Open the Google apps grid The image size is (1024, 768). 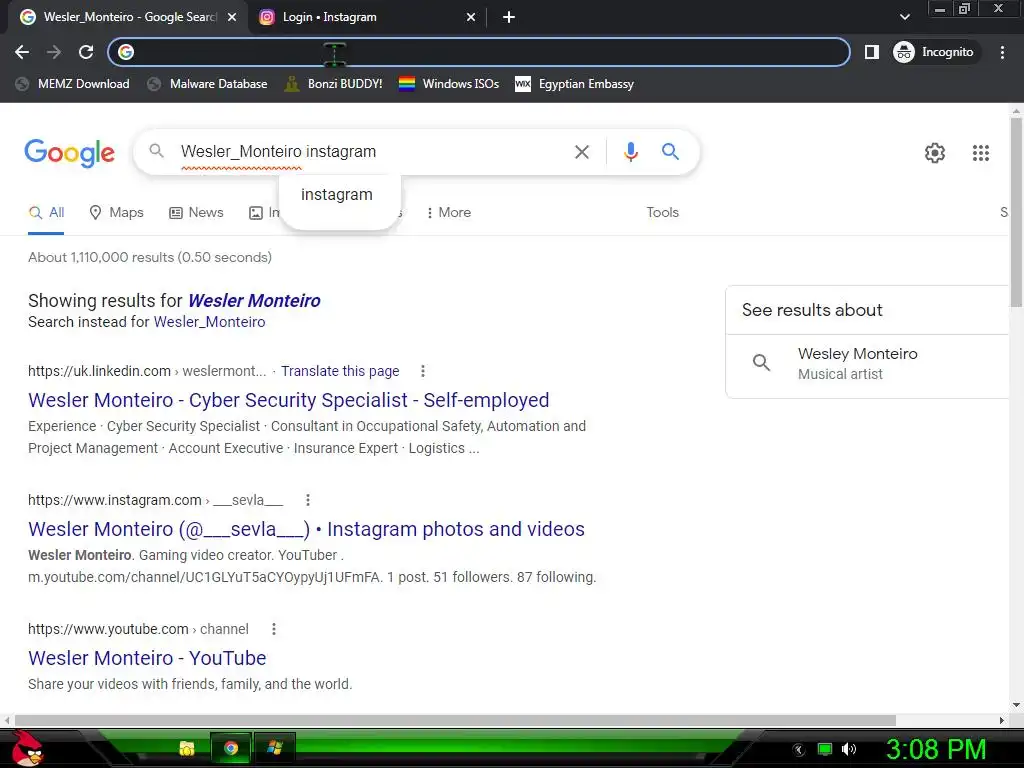tap(981, 153)
